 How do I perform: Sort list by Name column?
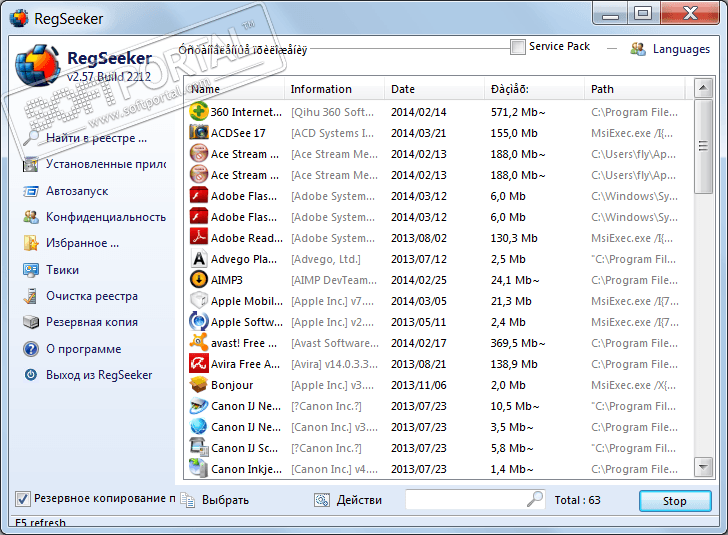click(x=234, y=89)
